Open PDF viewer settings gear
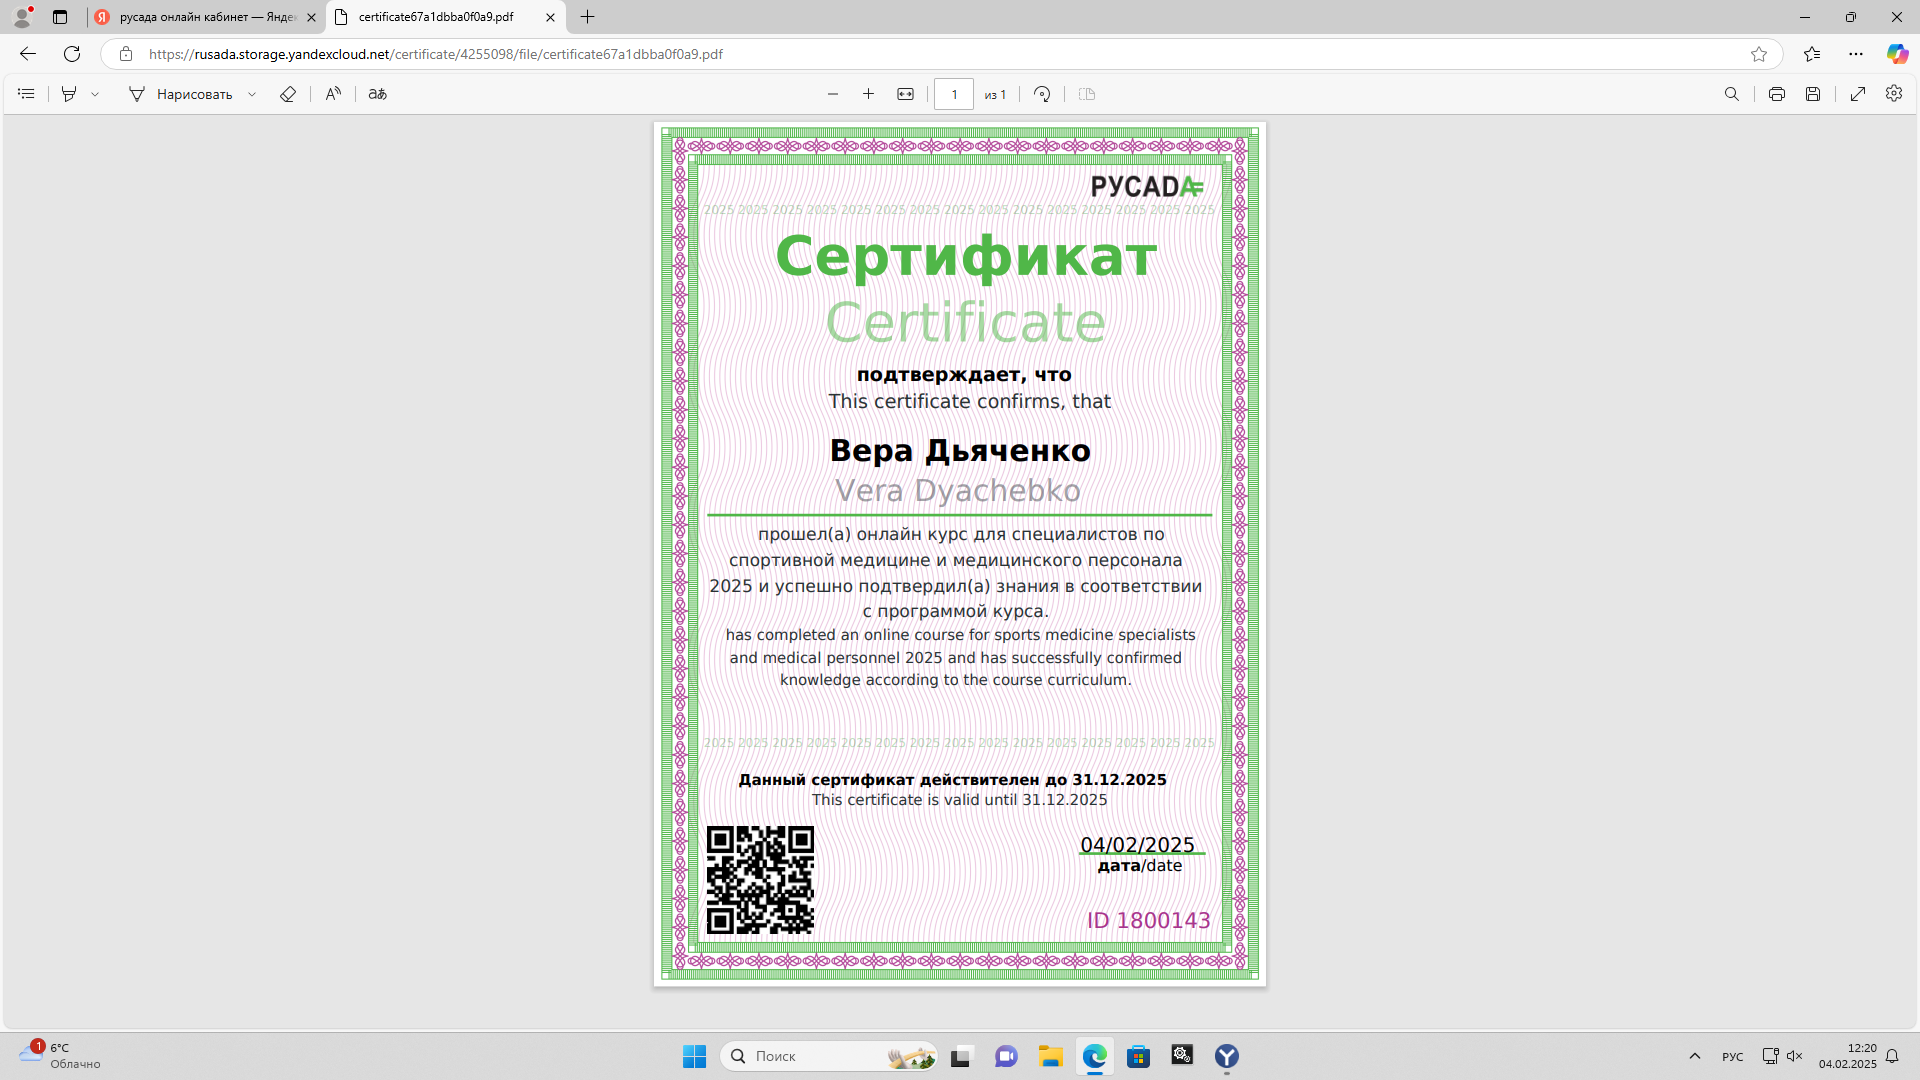 1894,93
